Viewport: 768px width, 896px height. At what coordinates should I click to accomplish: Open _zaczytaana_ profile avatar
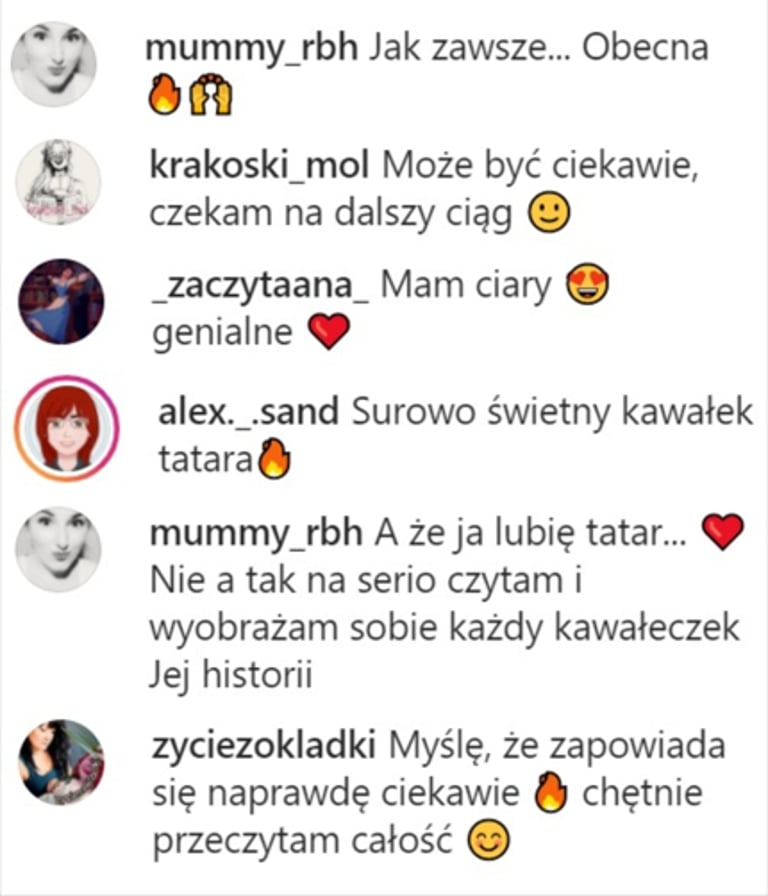click(x=62, y=301)
